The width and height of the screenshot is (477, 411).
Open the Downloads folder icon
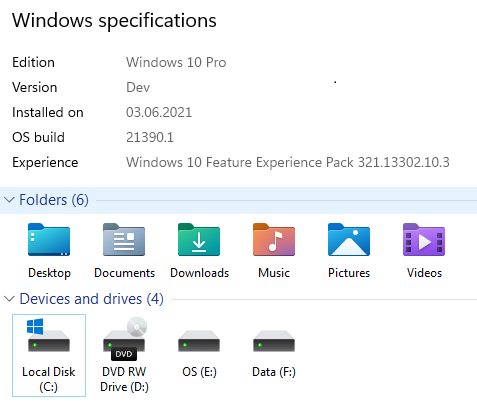pyautogui.click(x=199, y=240)
